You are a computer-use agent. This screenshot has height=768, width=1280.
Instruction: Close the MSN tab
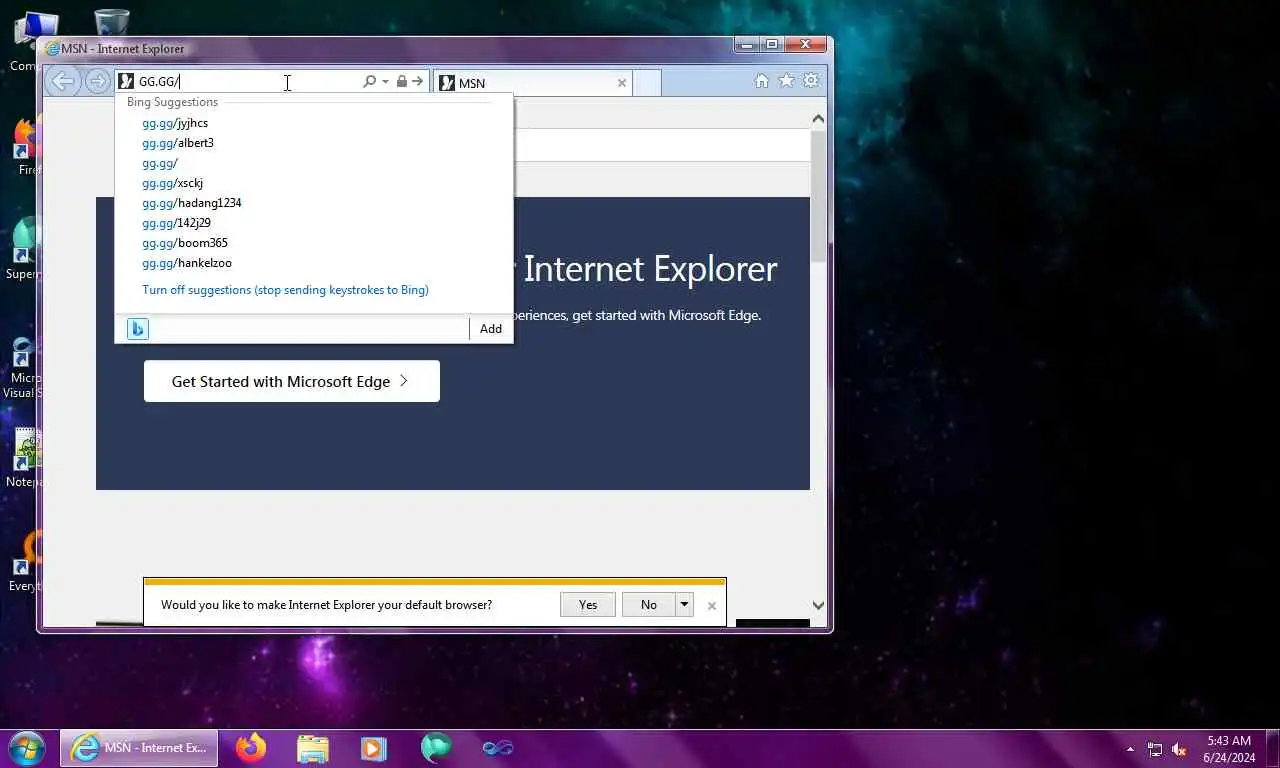tap(621, 83)
